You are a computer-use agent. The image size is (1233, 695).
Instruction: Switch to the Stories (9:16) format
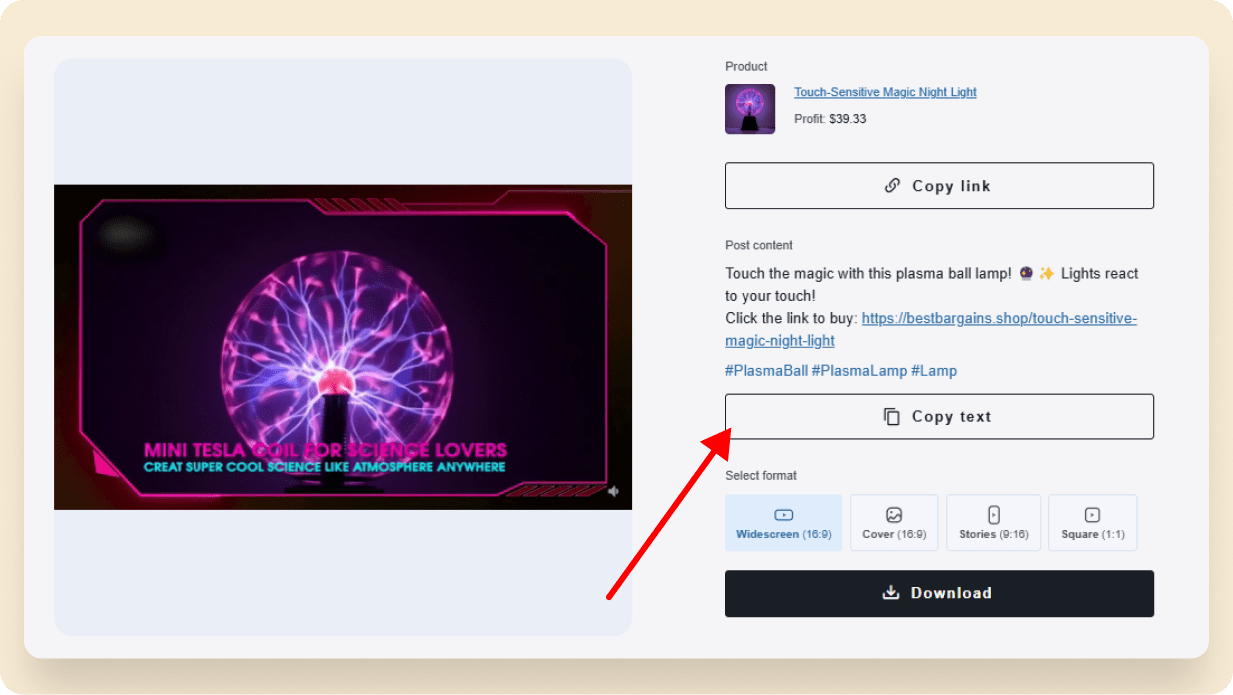993,522
